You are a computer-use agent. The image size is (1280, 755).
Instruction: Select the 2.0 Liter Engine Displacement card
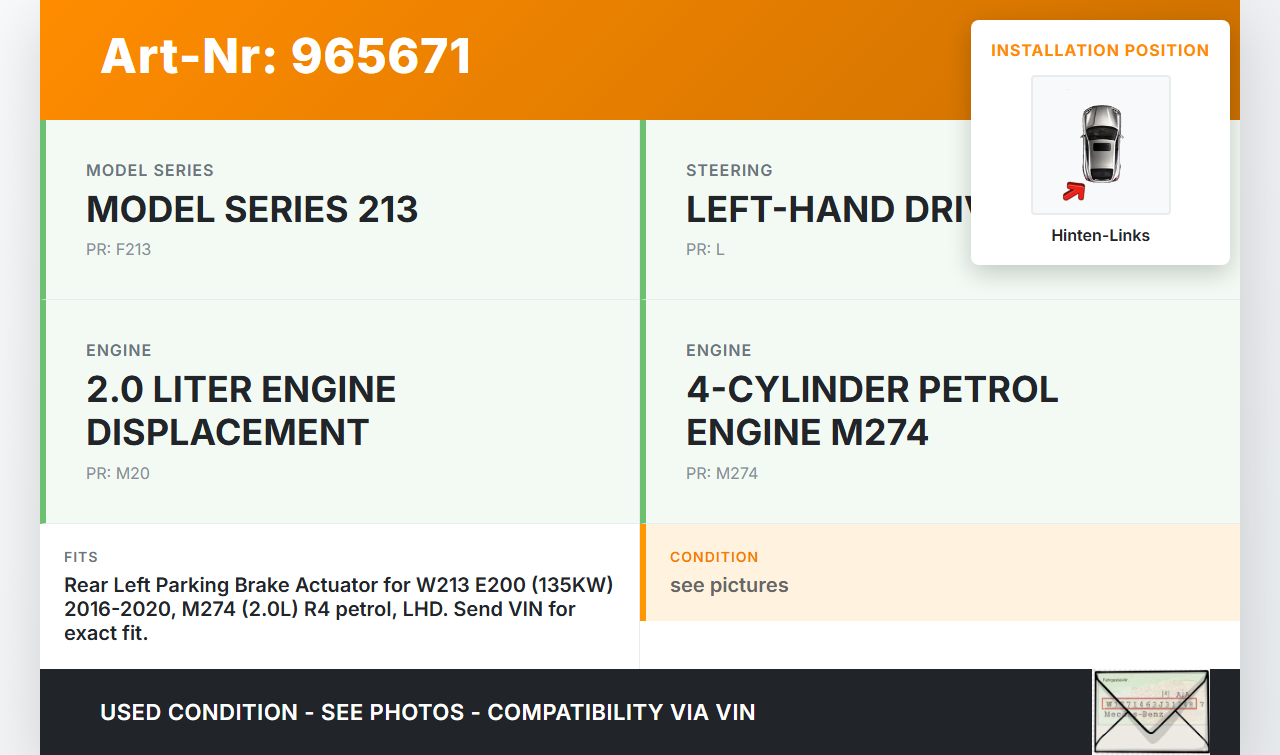tap(340, 411)
